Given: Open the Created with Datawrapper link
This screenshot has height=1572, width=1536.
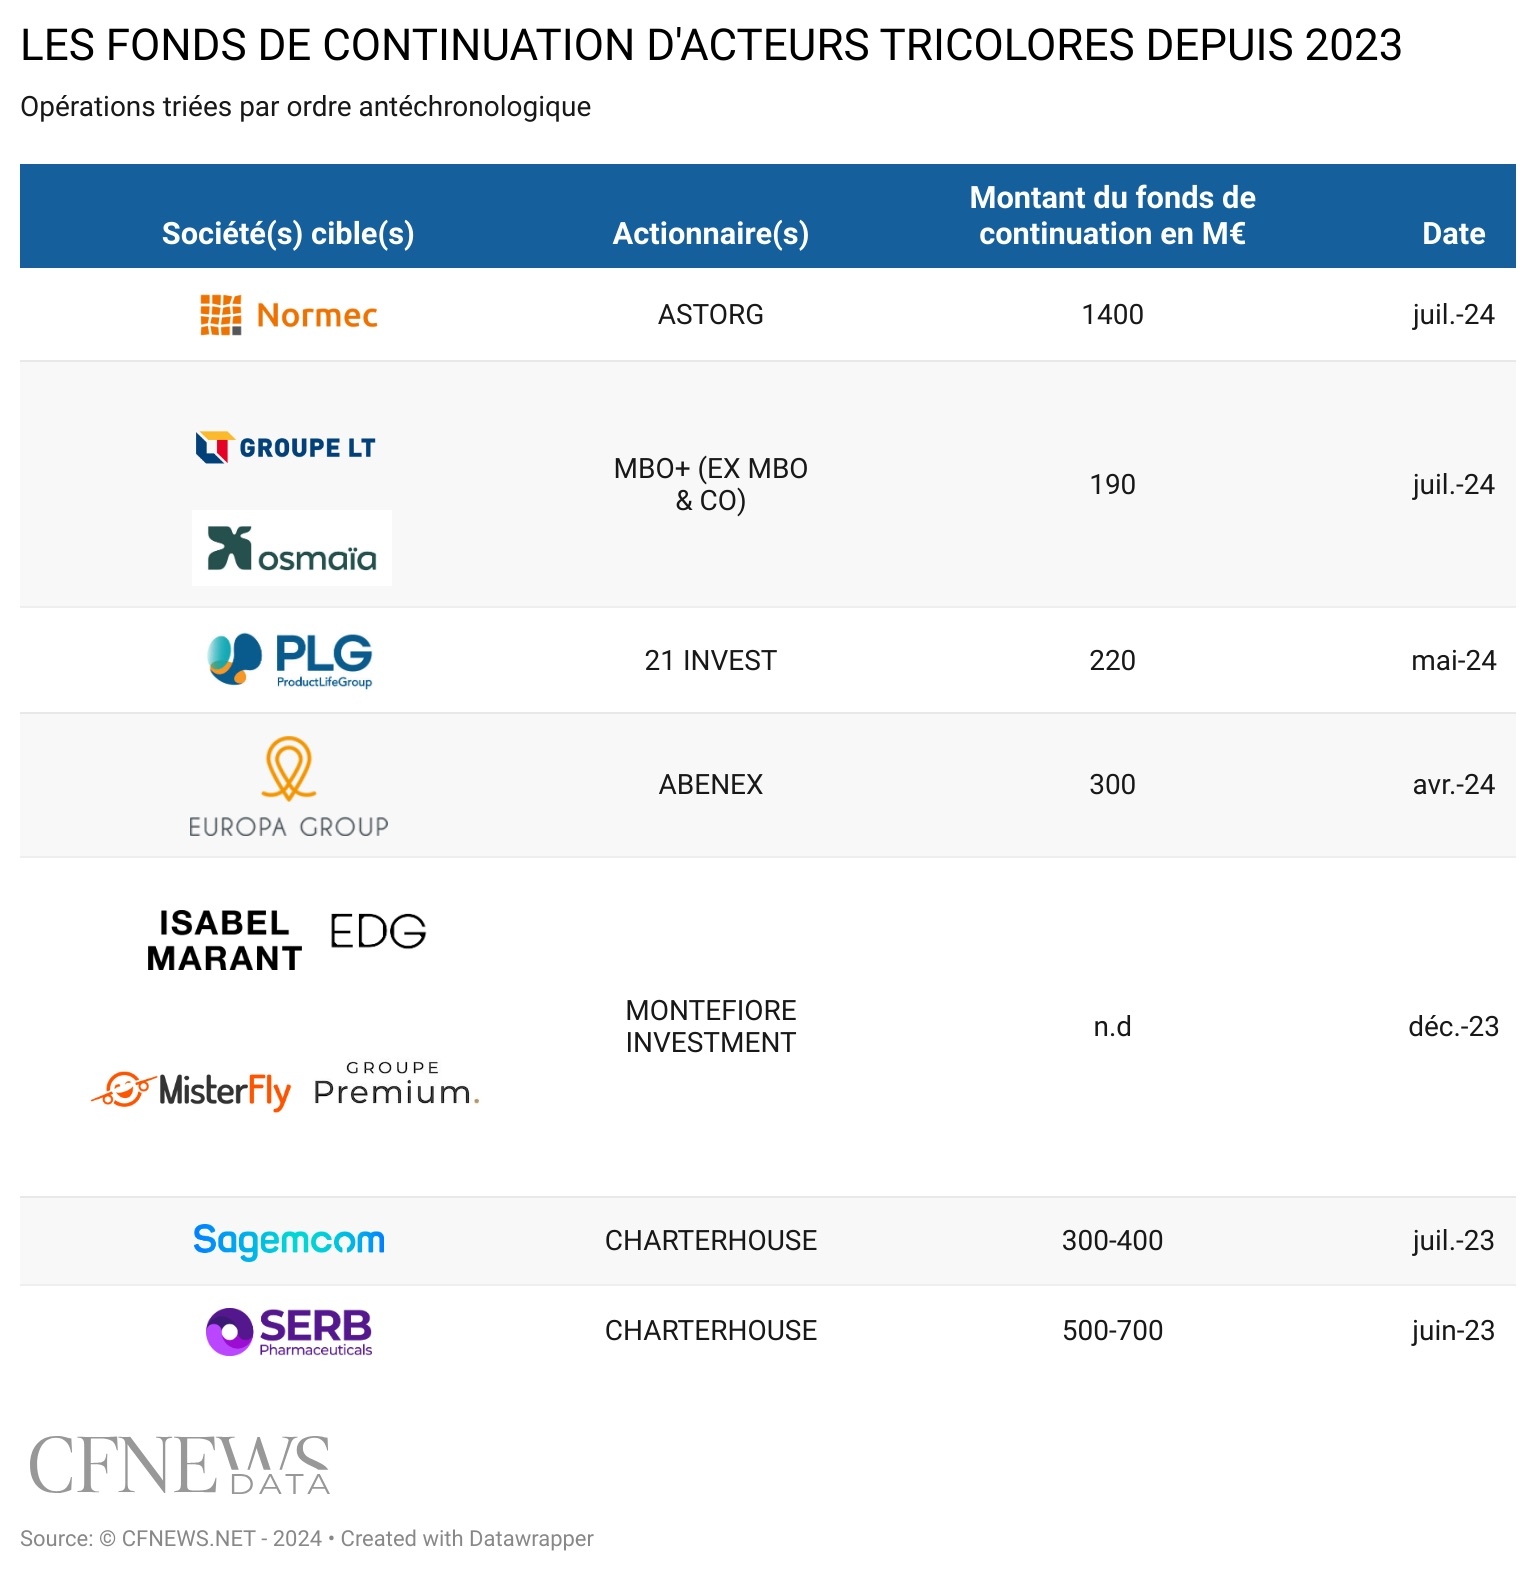Looking at the screenshot, I should [x=467, y=1538].
